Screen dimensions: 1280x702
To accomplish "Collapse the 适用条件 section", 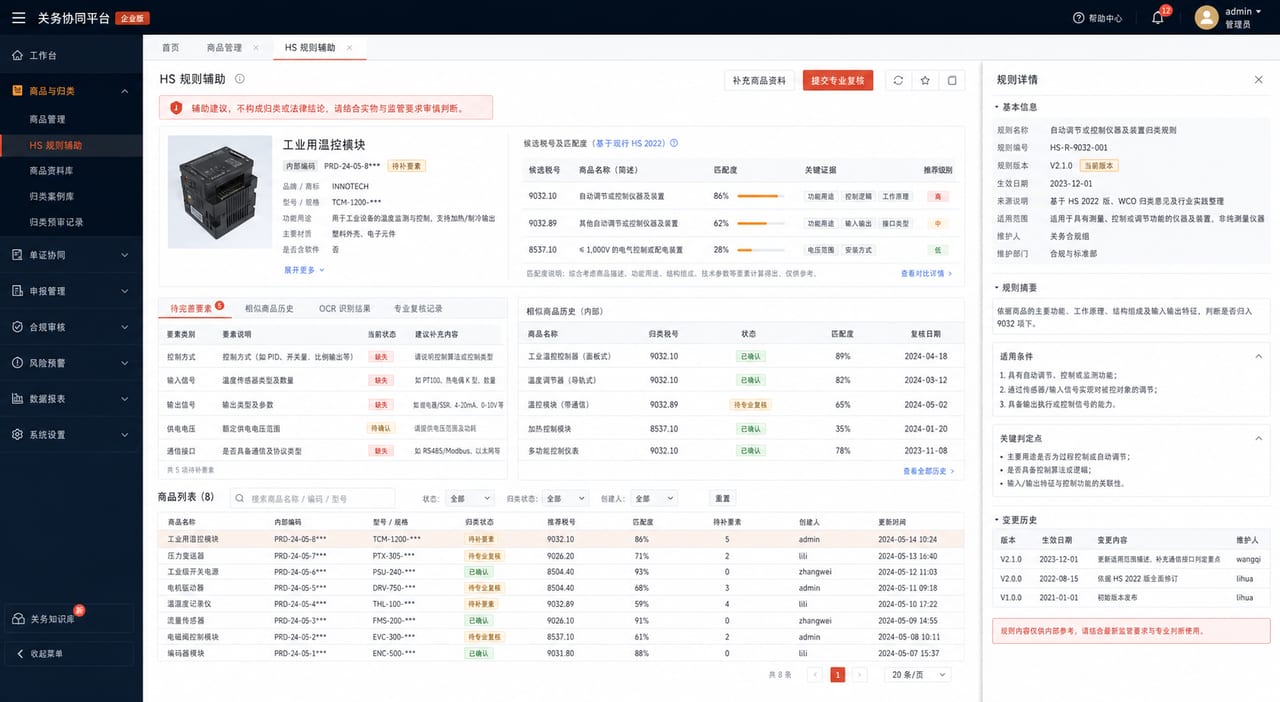I will pos(1258,356).
